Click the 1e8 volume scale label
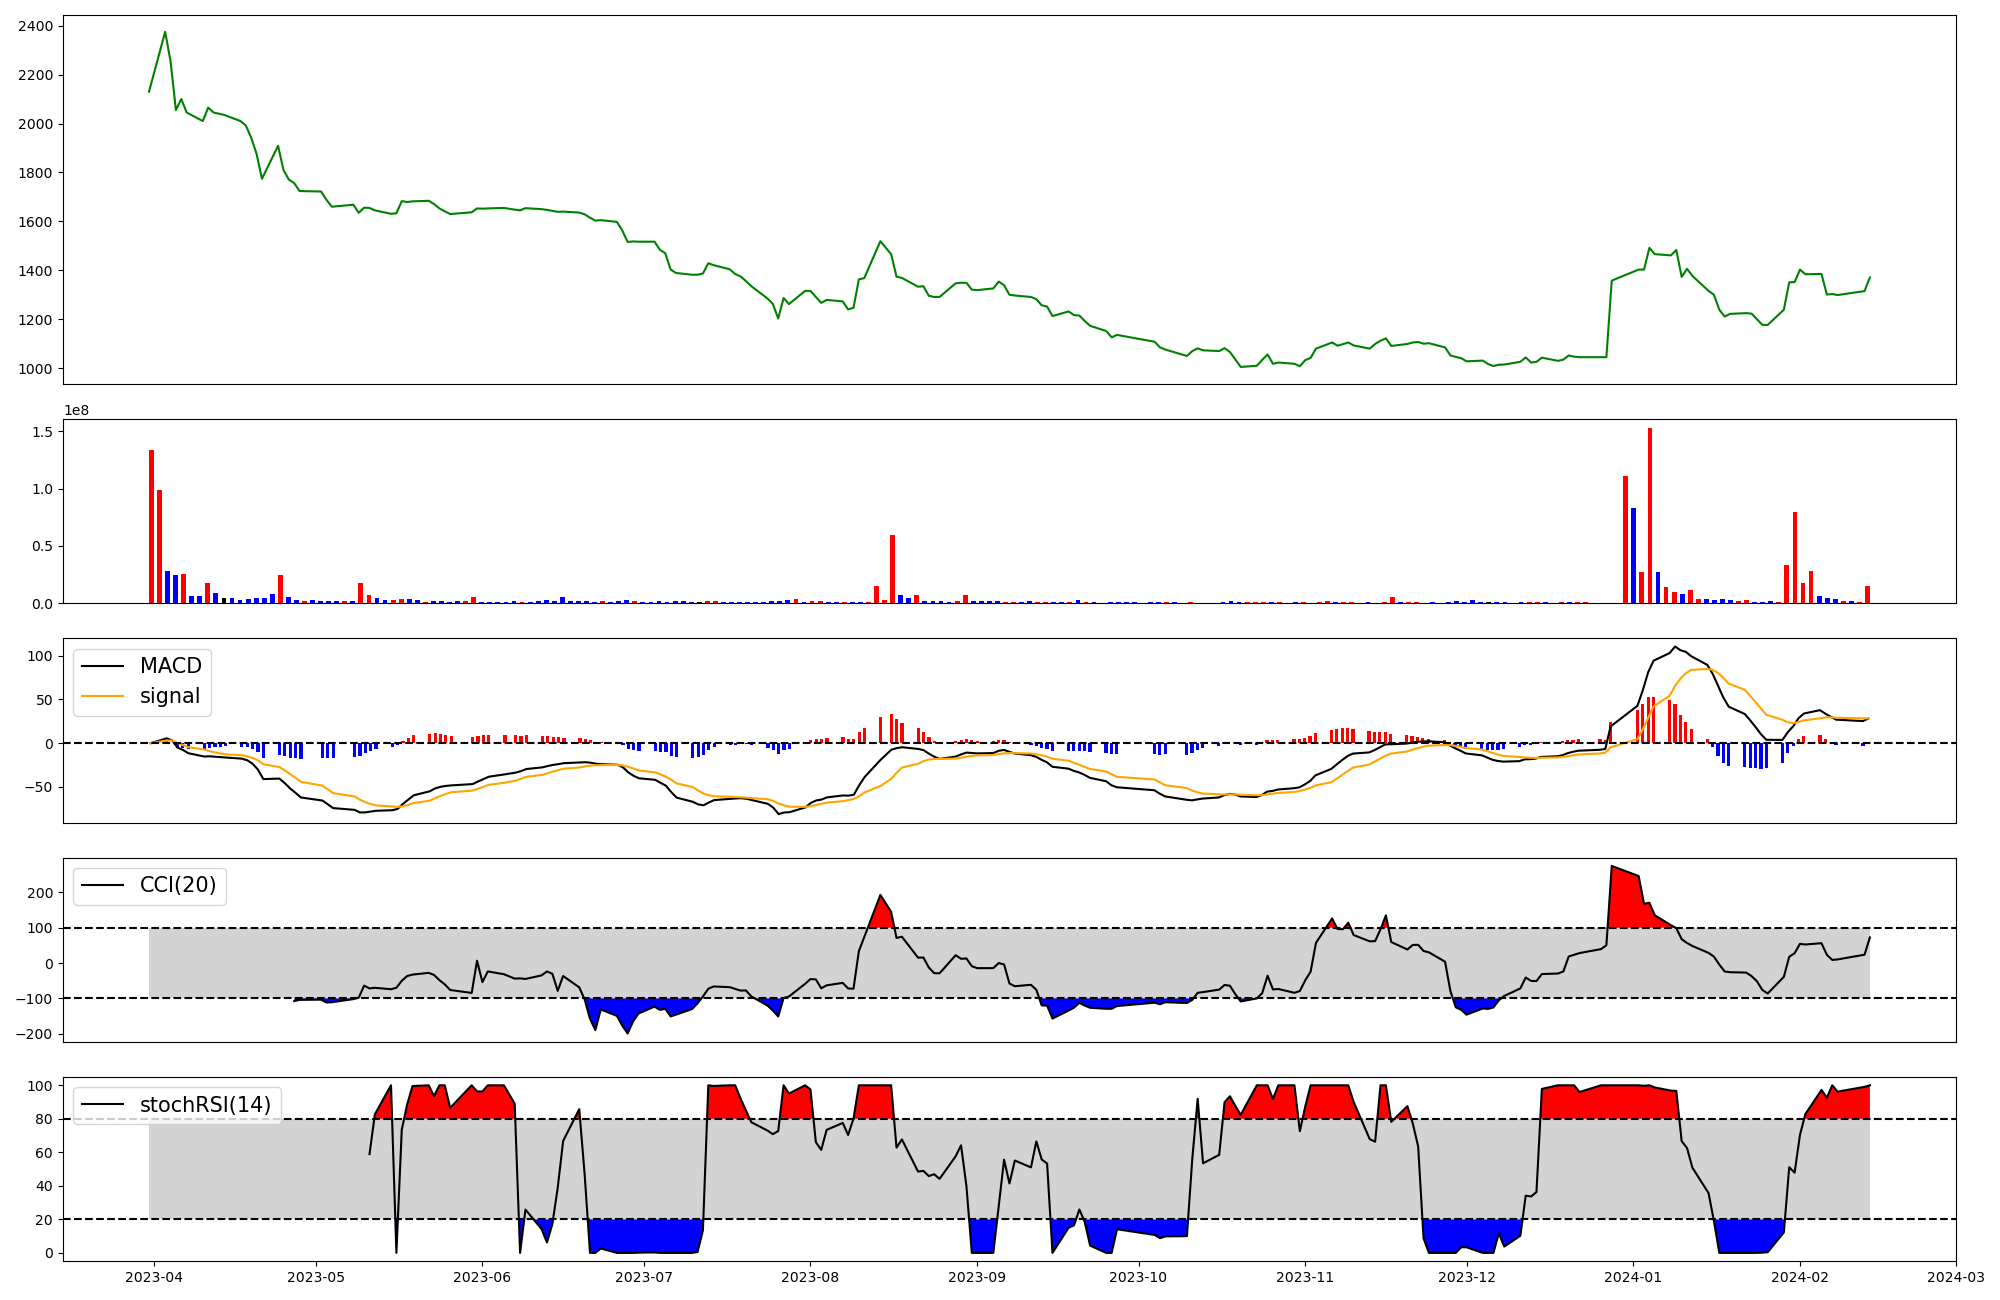Image resolution: width=2000 pixels, height=1300 pixels. click(77, 411)
